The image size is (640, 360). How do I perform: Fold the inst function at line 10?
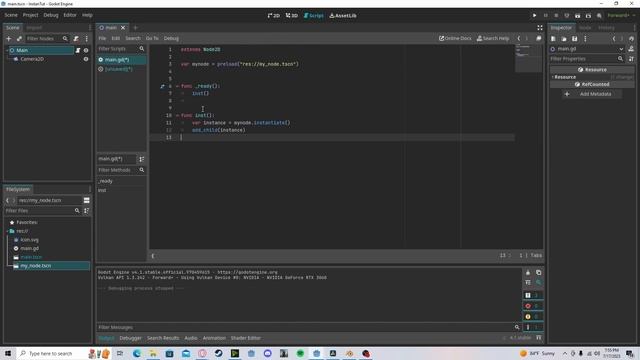[177, 116]
